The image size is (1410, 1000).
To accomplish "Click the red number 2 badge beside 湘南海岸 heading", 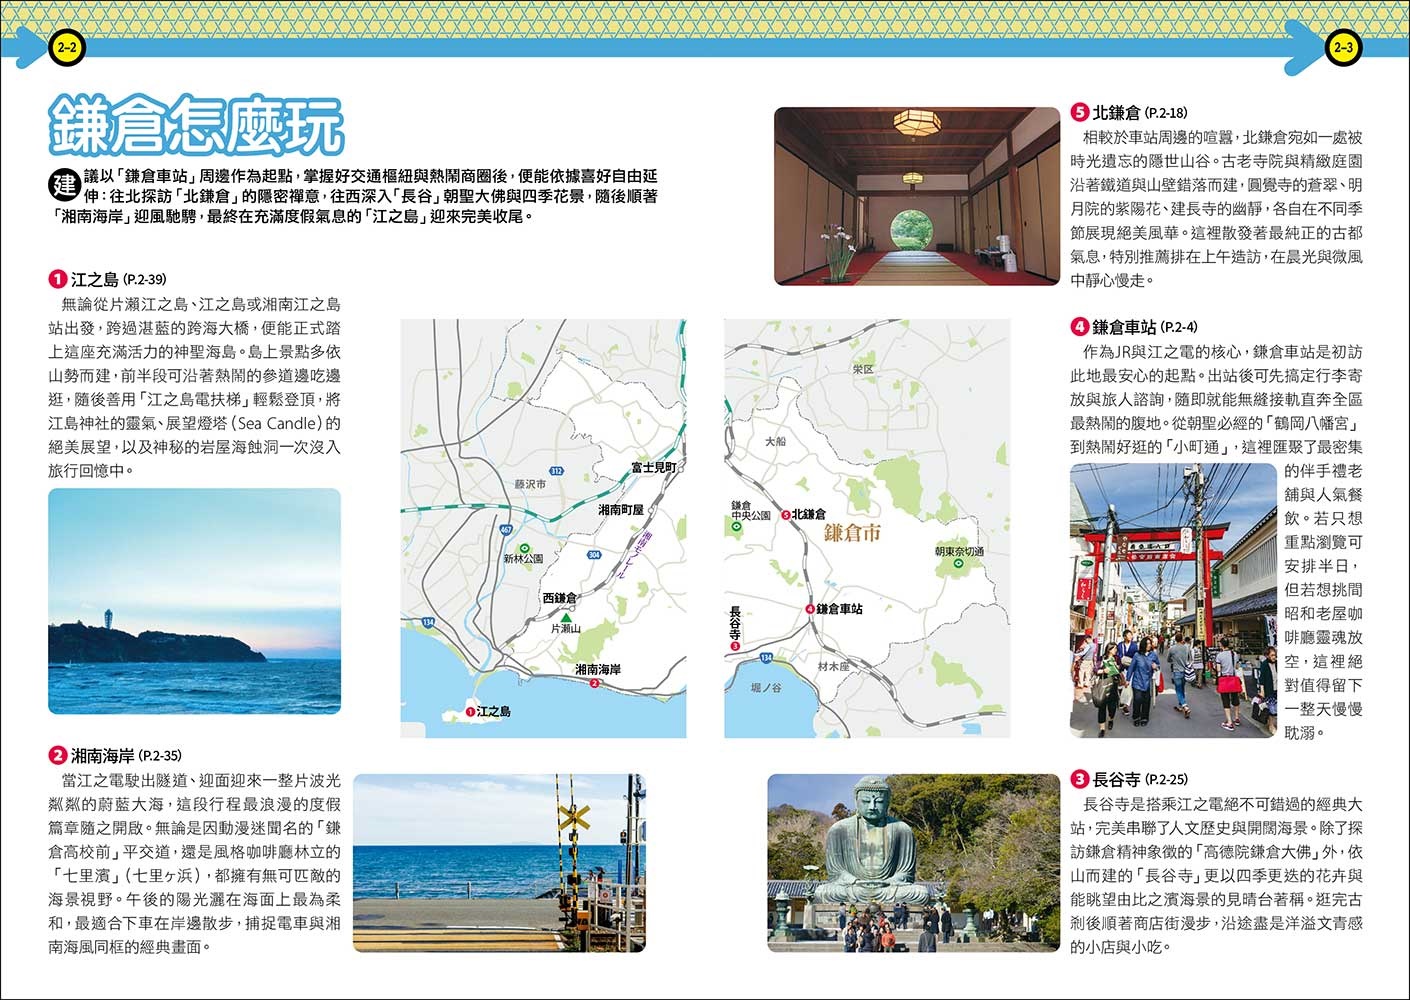I will [57, 755].
